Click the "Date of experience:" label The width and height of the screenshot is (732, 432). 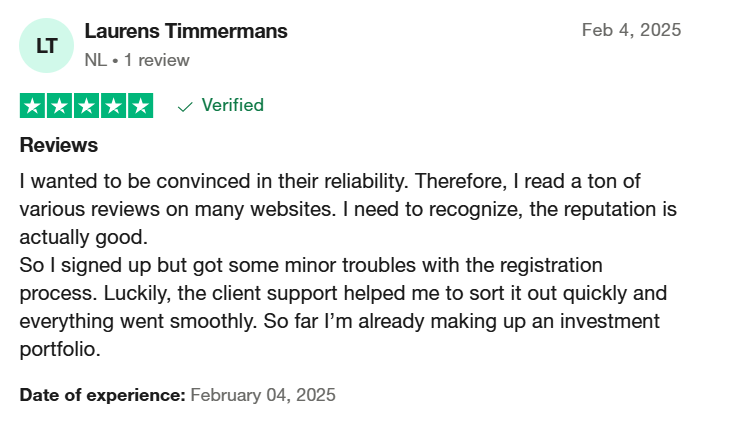[x=103, y=395]
